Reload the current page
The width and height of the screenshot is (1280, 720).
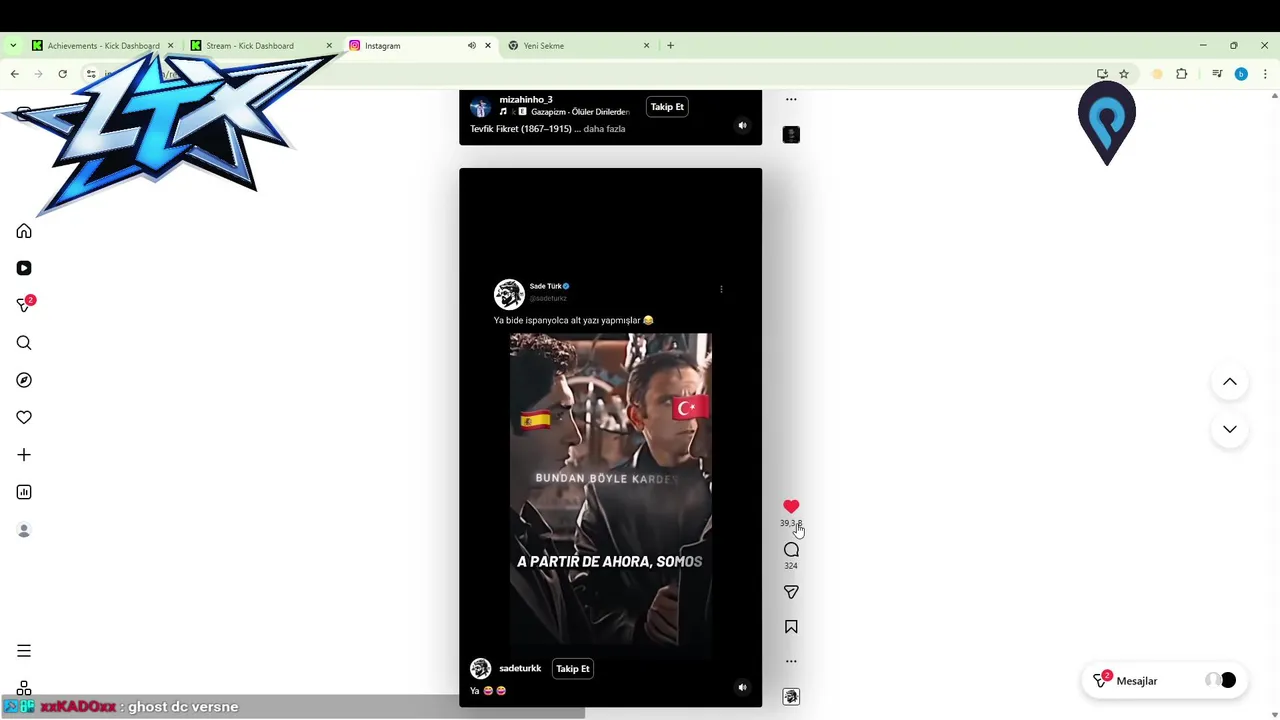[62, 74]
